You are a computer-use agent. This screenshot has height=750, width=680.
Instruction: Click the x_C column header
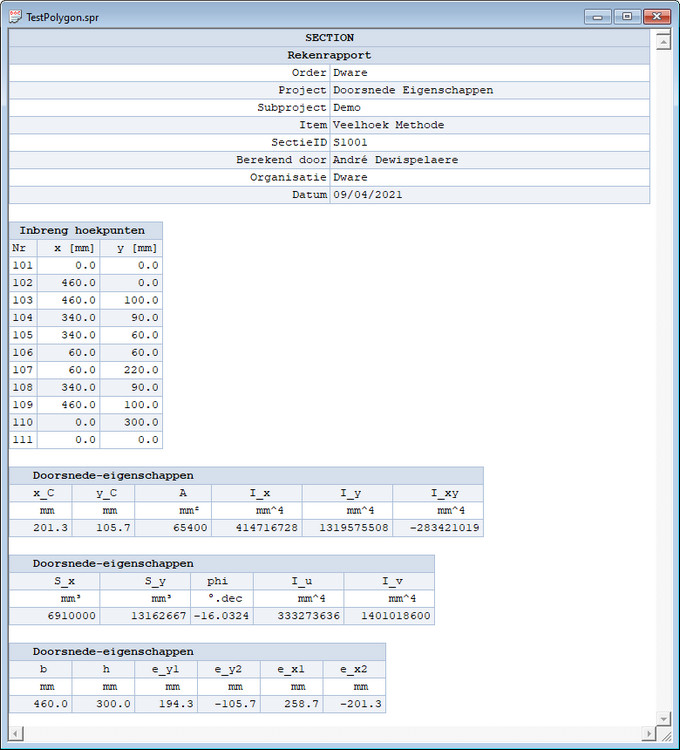(x=41, y=493)
